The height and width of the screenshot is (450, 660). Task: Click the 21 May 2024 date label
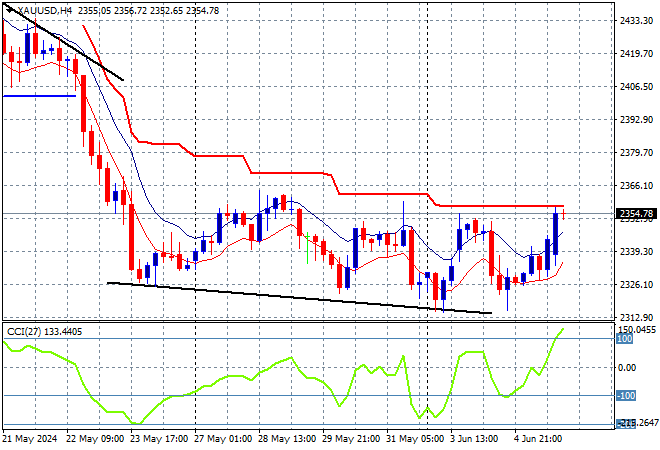(30, 439)
